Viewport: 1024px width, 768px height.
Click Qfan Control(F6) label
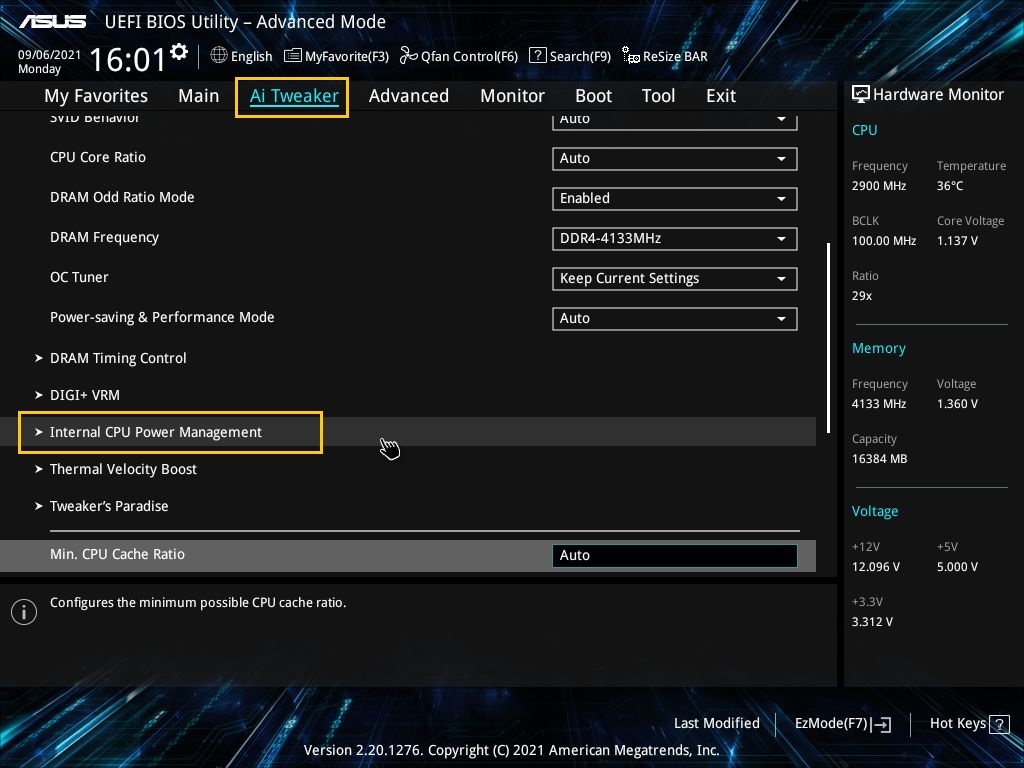tap(469, 57)
